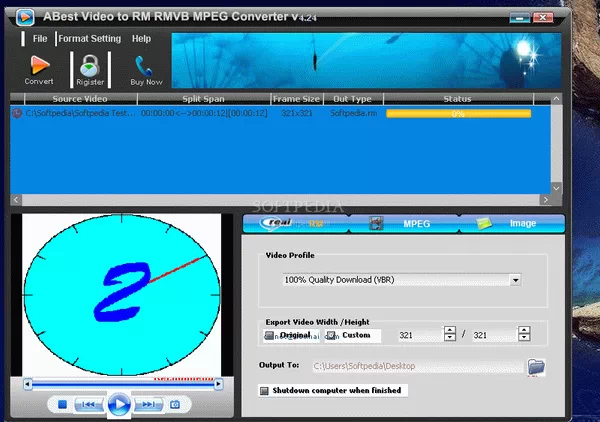Click the application logo in title bar
This screenshot has height=422, width=600.
coord(25,17)
